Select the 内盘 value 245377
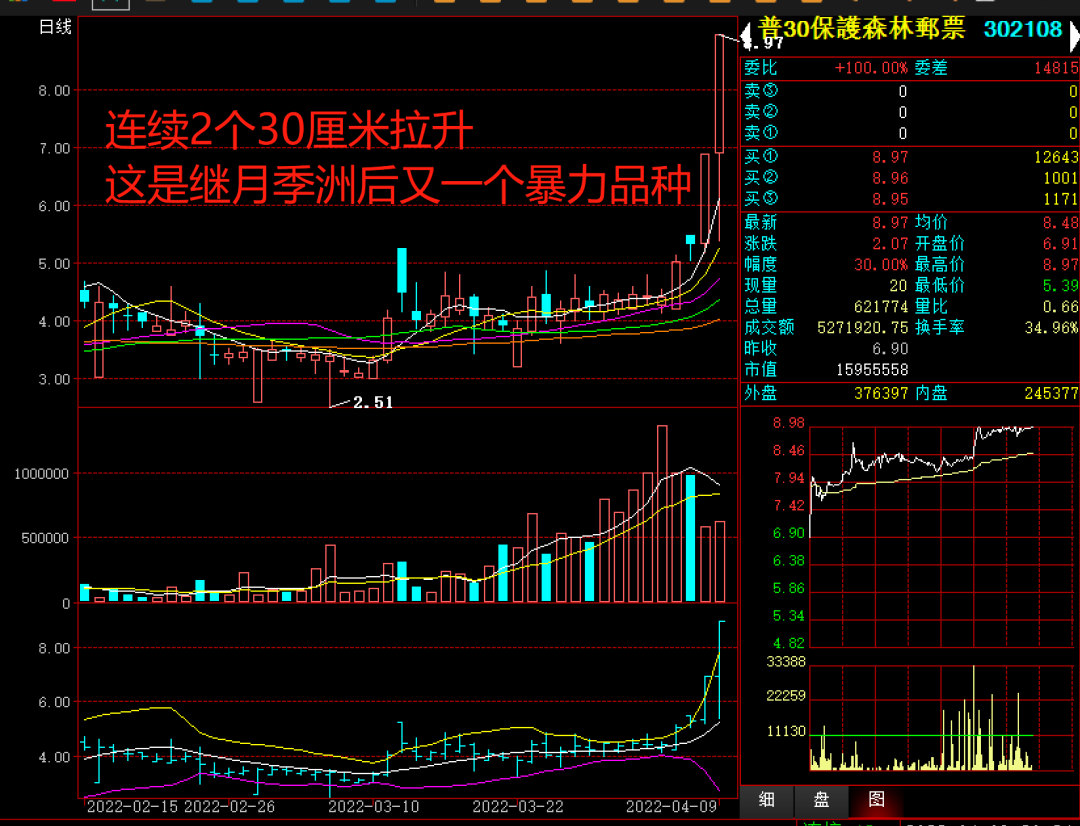Image resolution: width=1080 pixels, height=826 pixels. tap(1052, 393)
